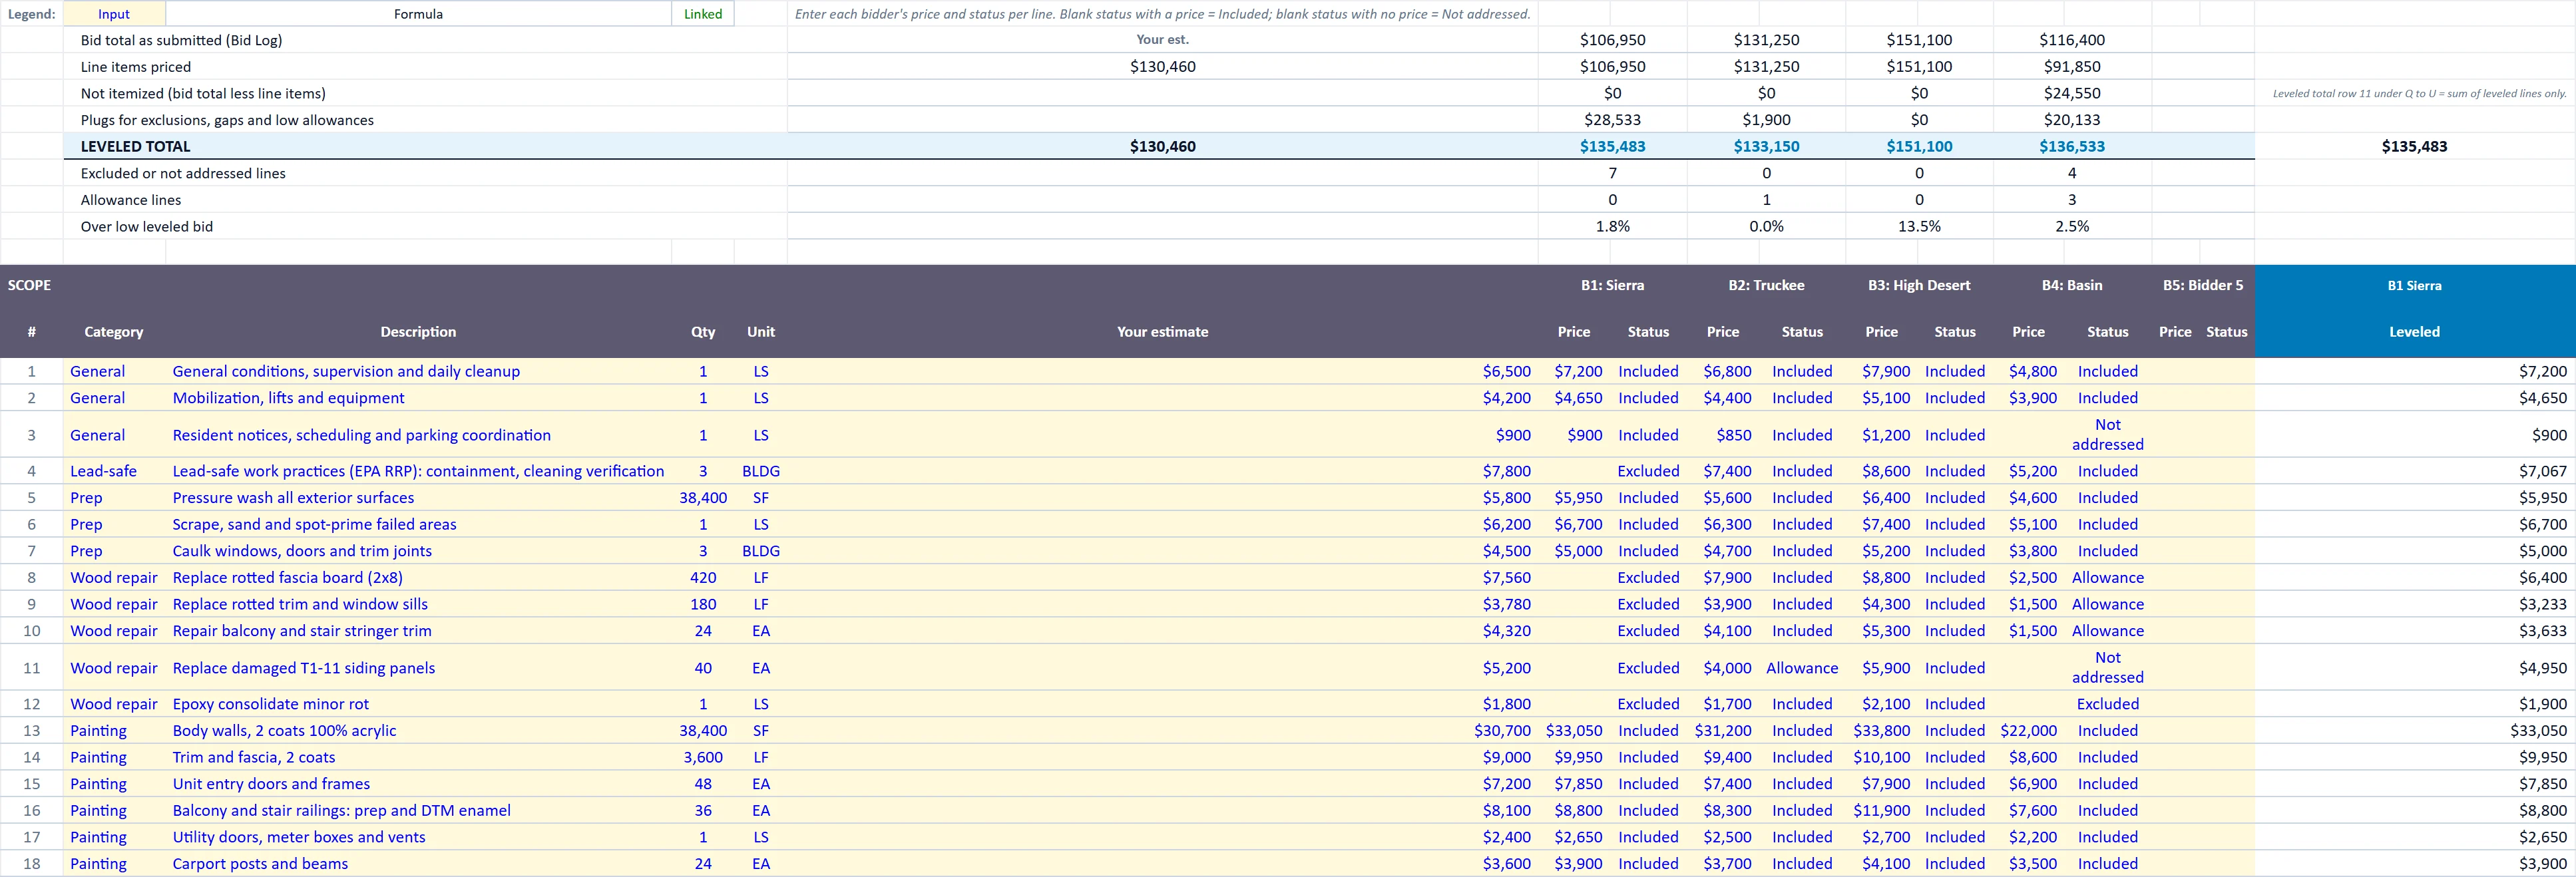Select Truckee's leveled total $133,150
Screen dimensions: 2576x877
tap(1766, 146)
